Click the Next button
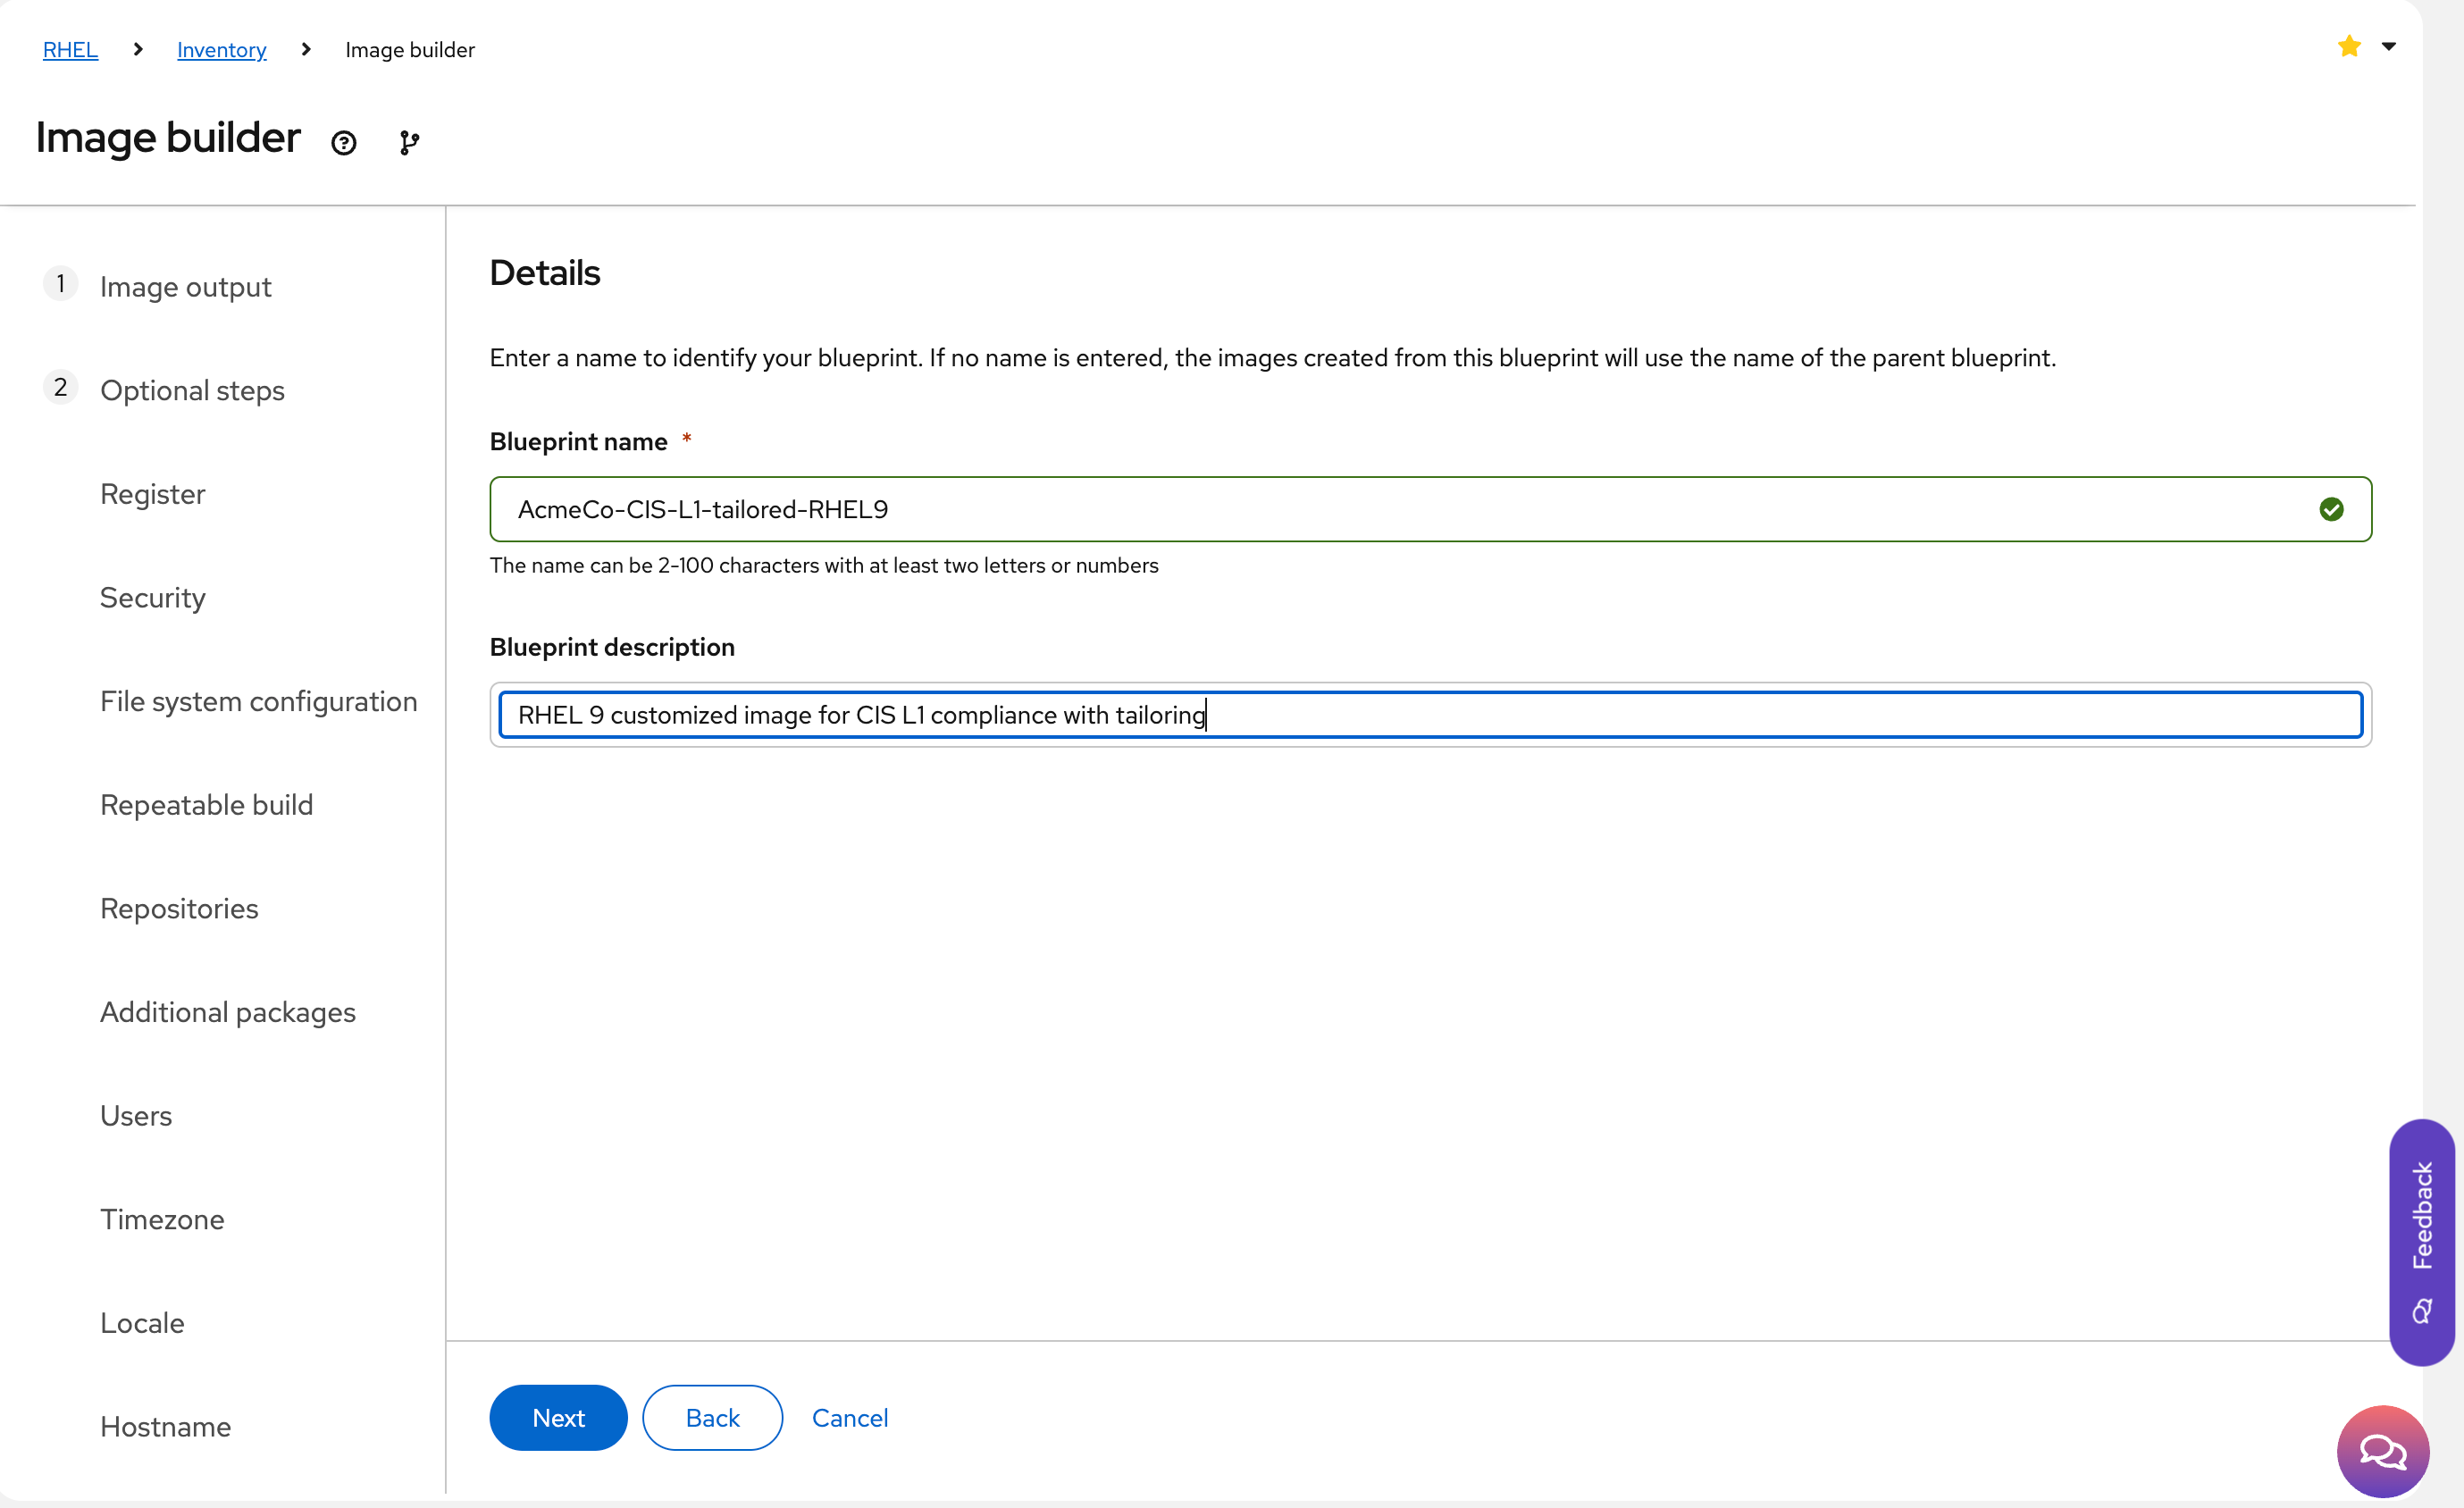 (558, 1418)
